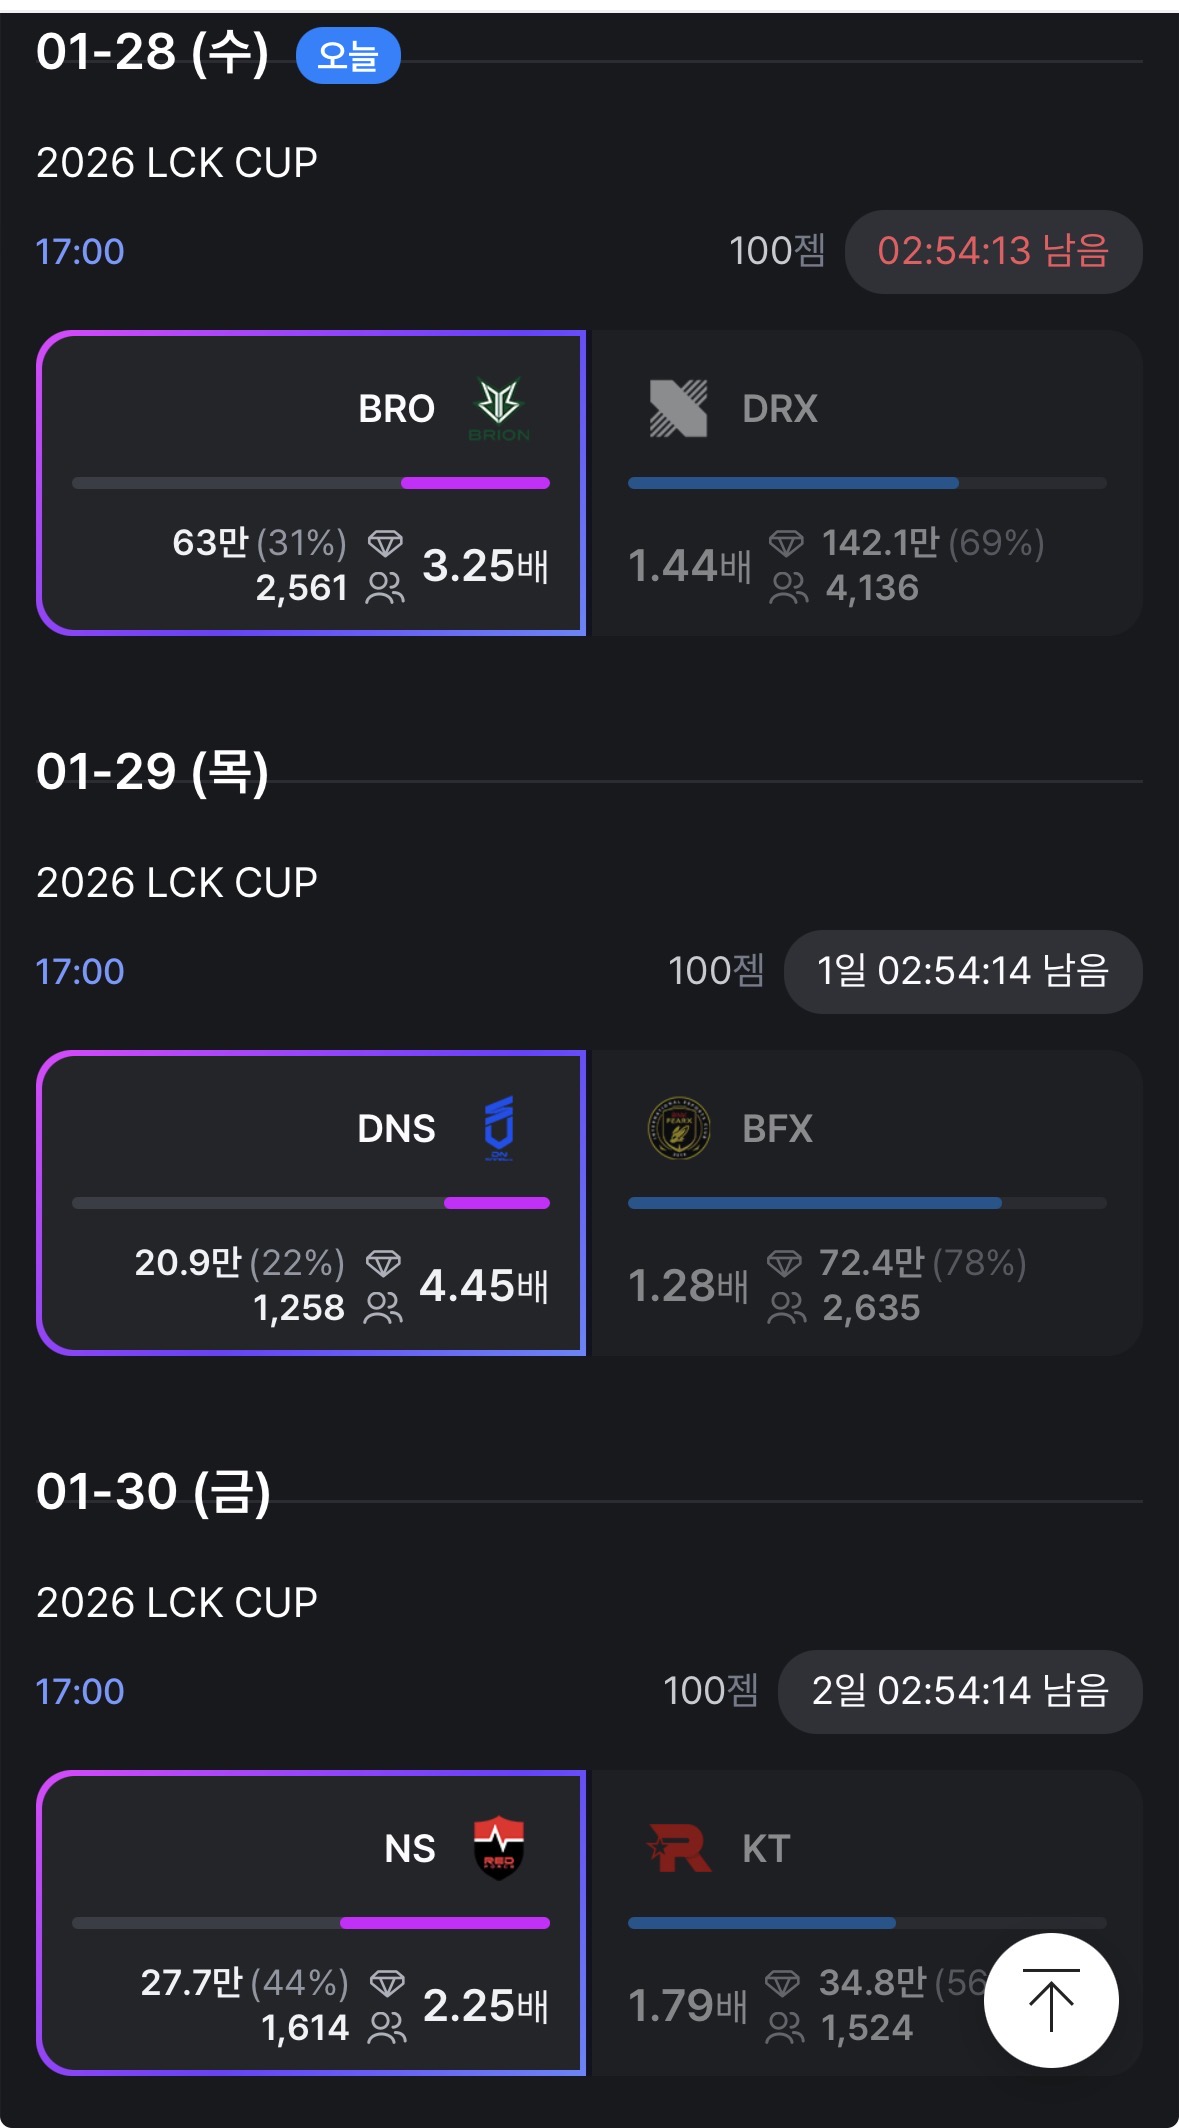Click the DRX team logo
The width and height of the screenshot is (1179, 2128).
tap(678, 408)
